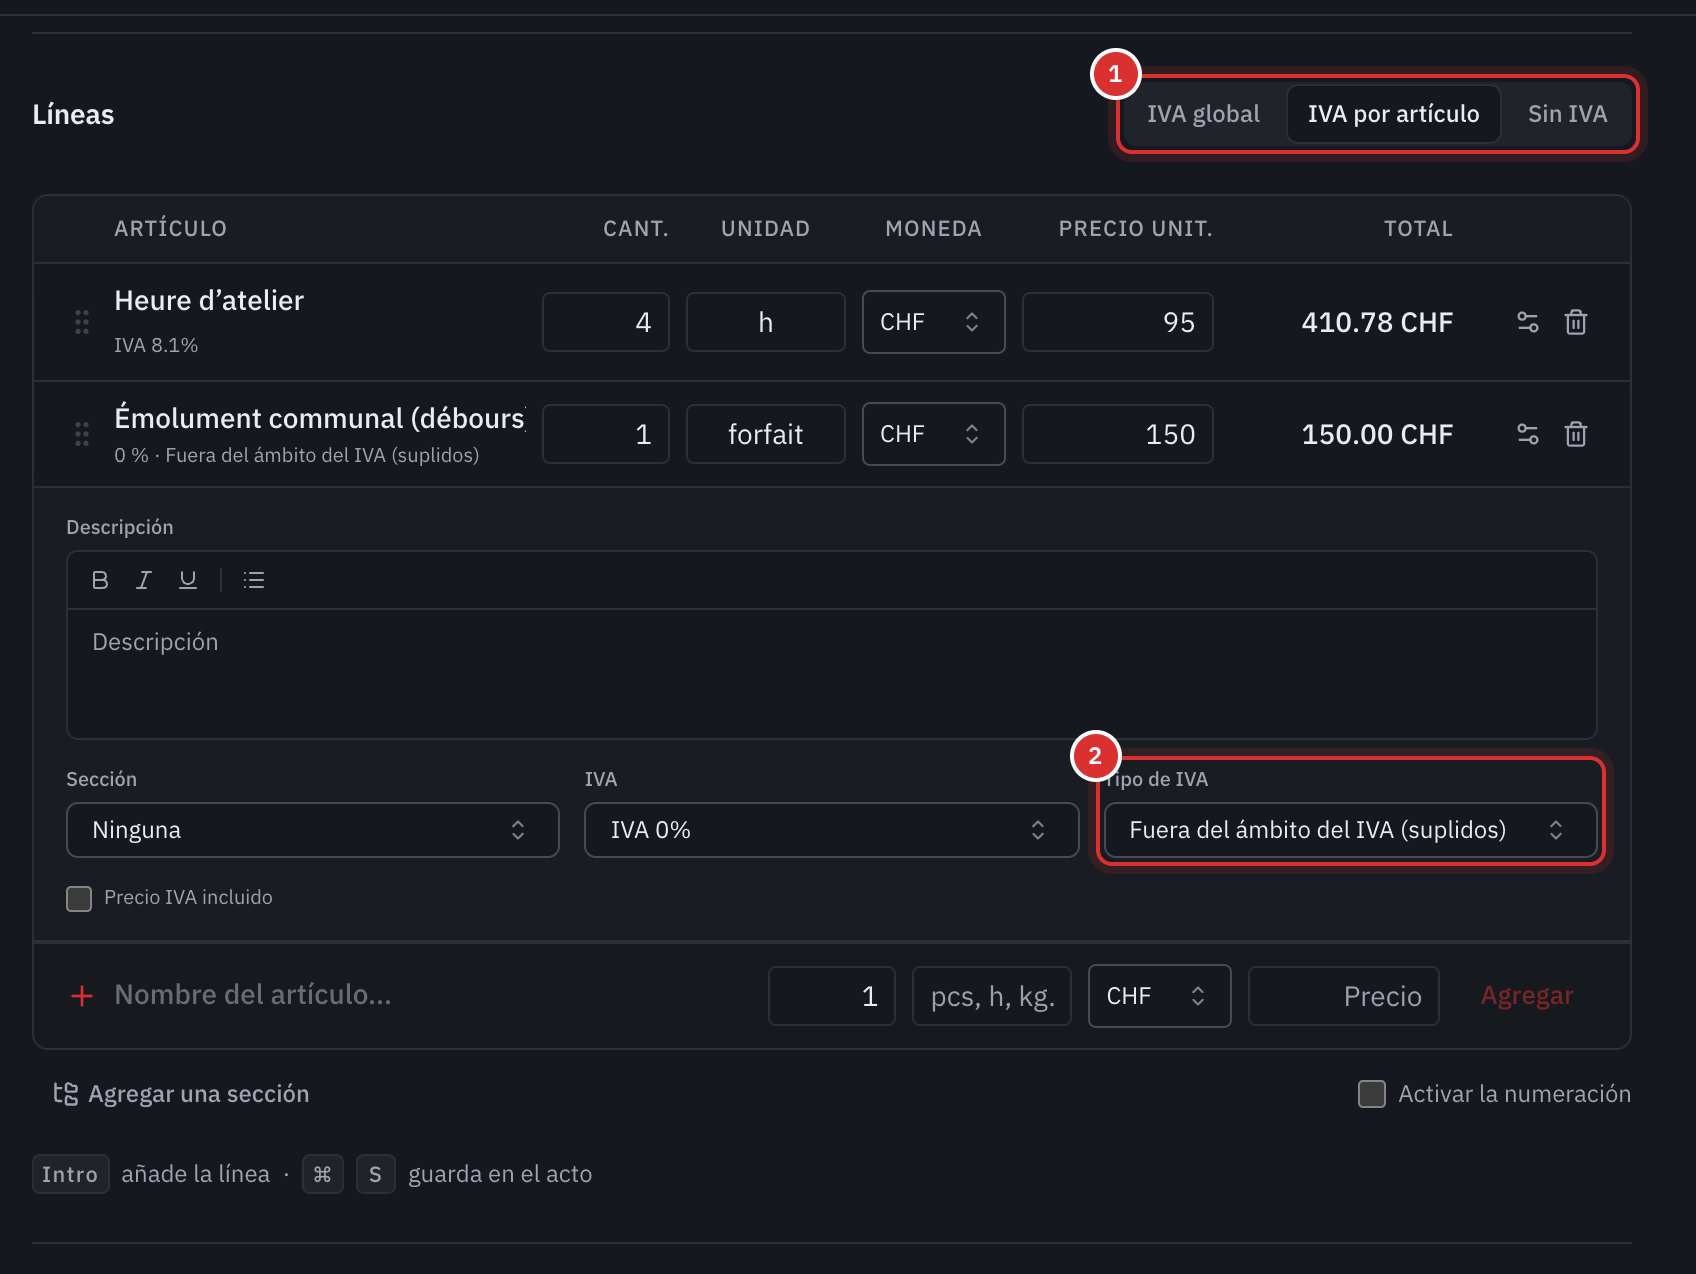Click the Heure d'atelier article name
Viewport: 1696px width, 1274px height.
pos(209,301)
